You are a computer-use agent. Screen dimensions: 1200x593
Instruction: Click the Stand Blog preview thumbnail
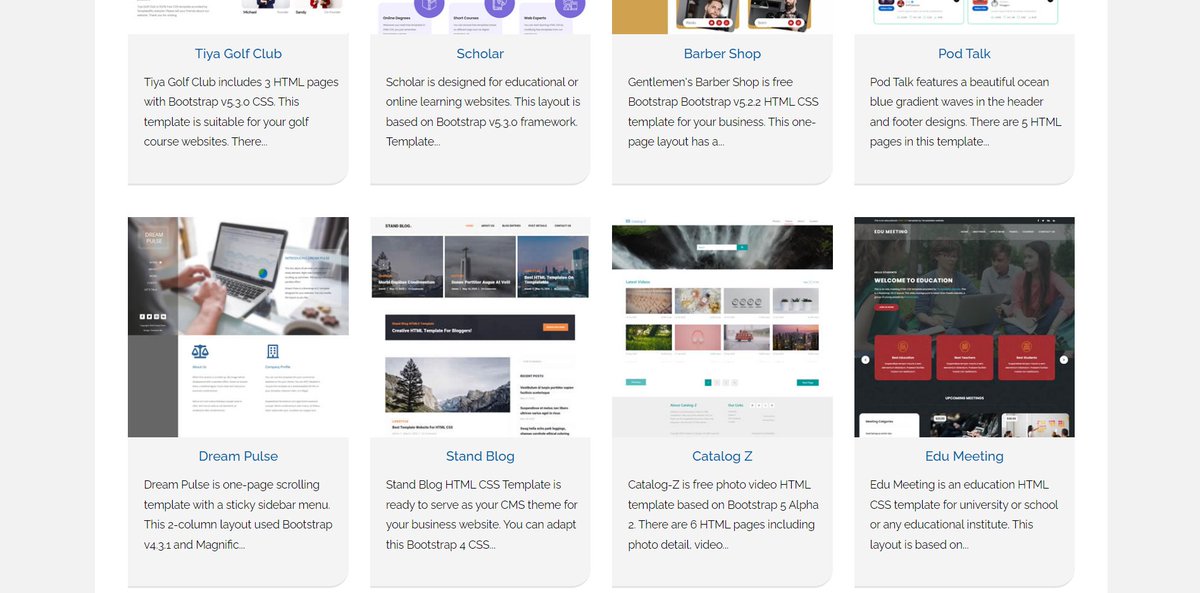point(480,326)
